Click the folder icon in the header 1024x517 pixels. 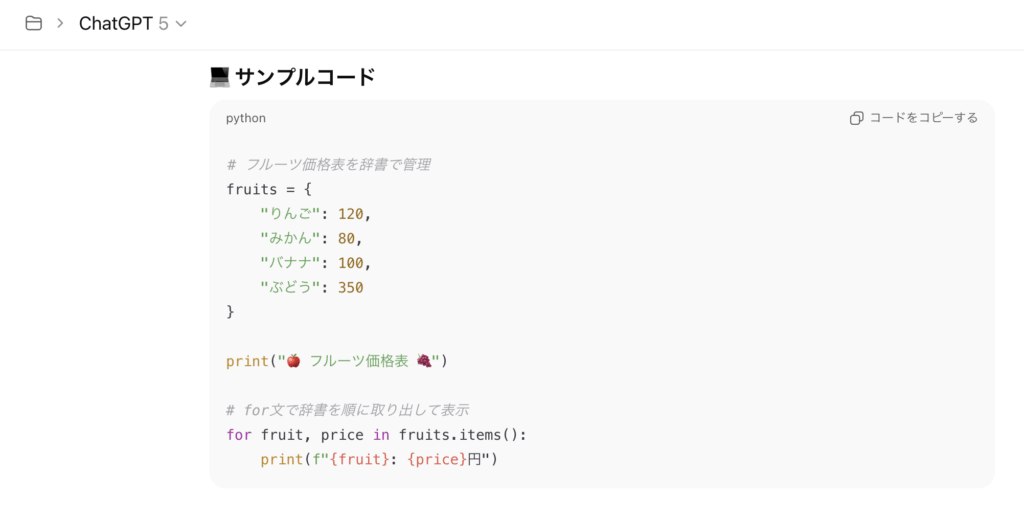[x=34, y=23]
